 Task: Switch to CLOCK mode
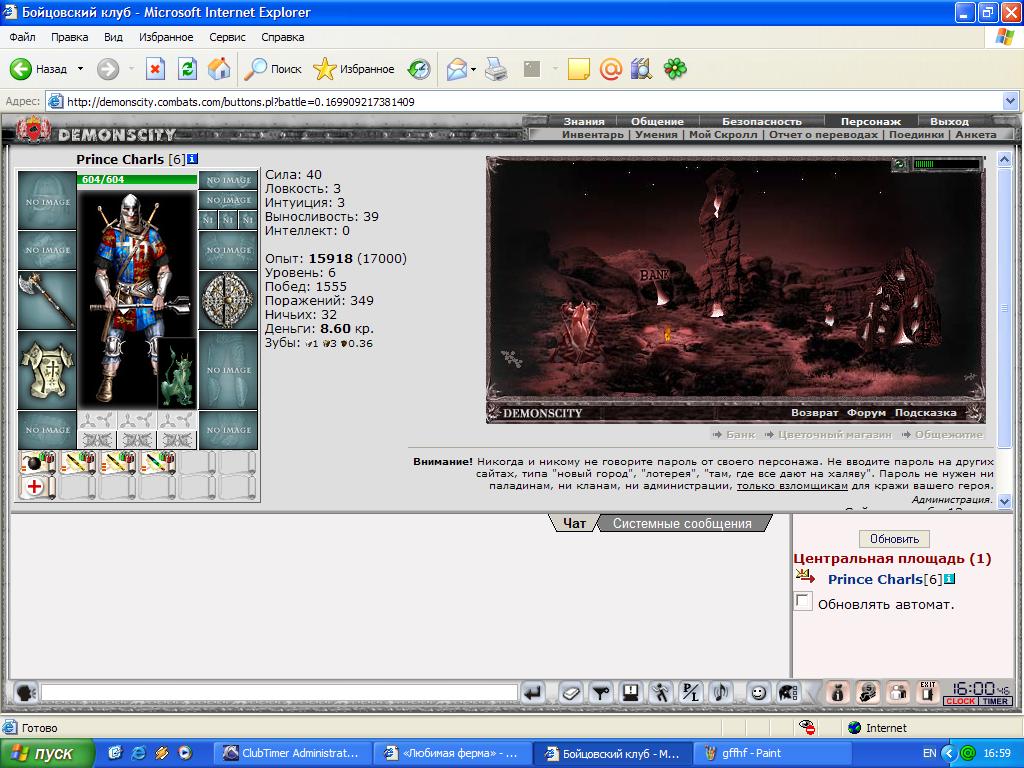point(960,701)
